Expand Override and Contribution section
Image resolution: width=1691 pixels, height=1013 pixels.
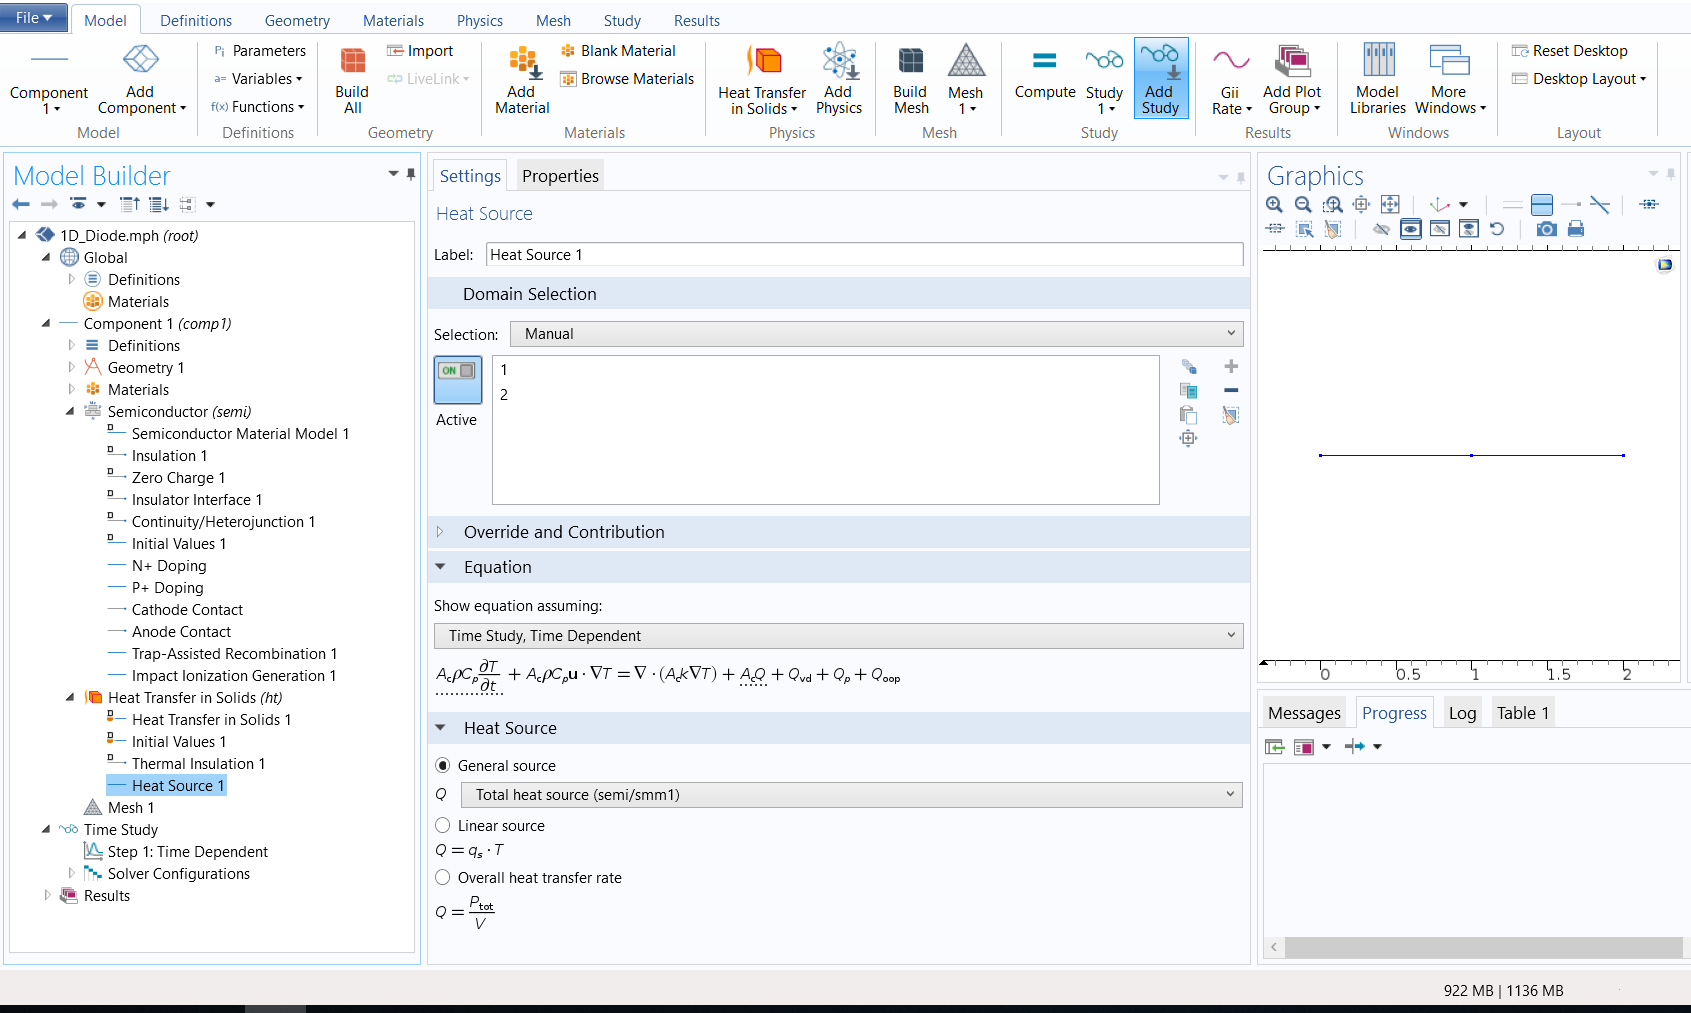tap(563, 532)
